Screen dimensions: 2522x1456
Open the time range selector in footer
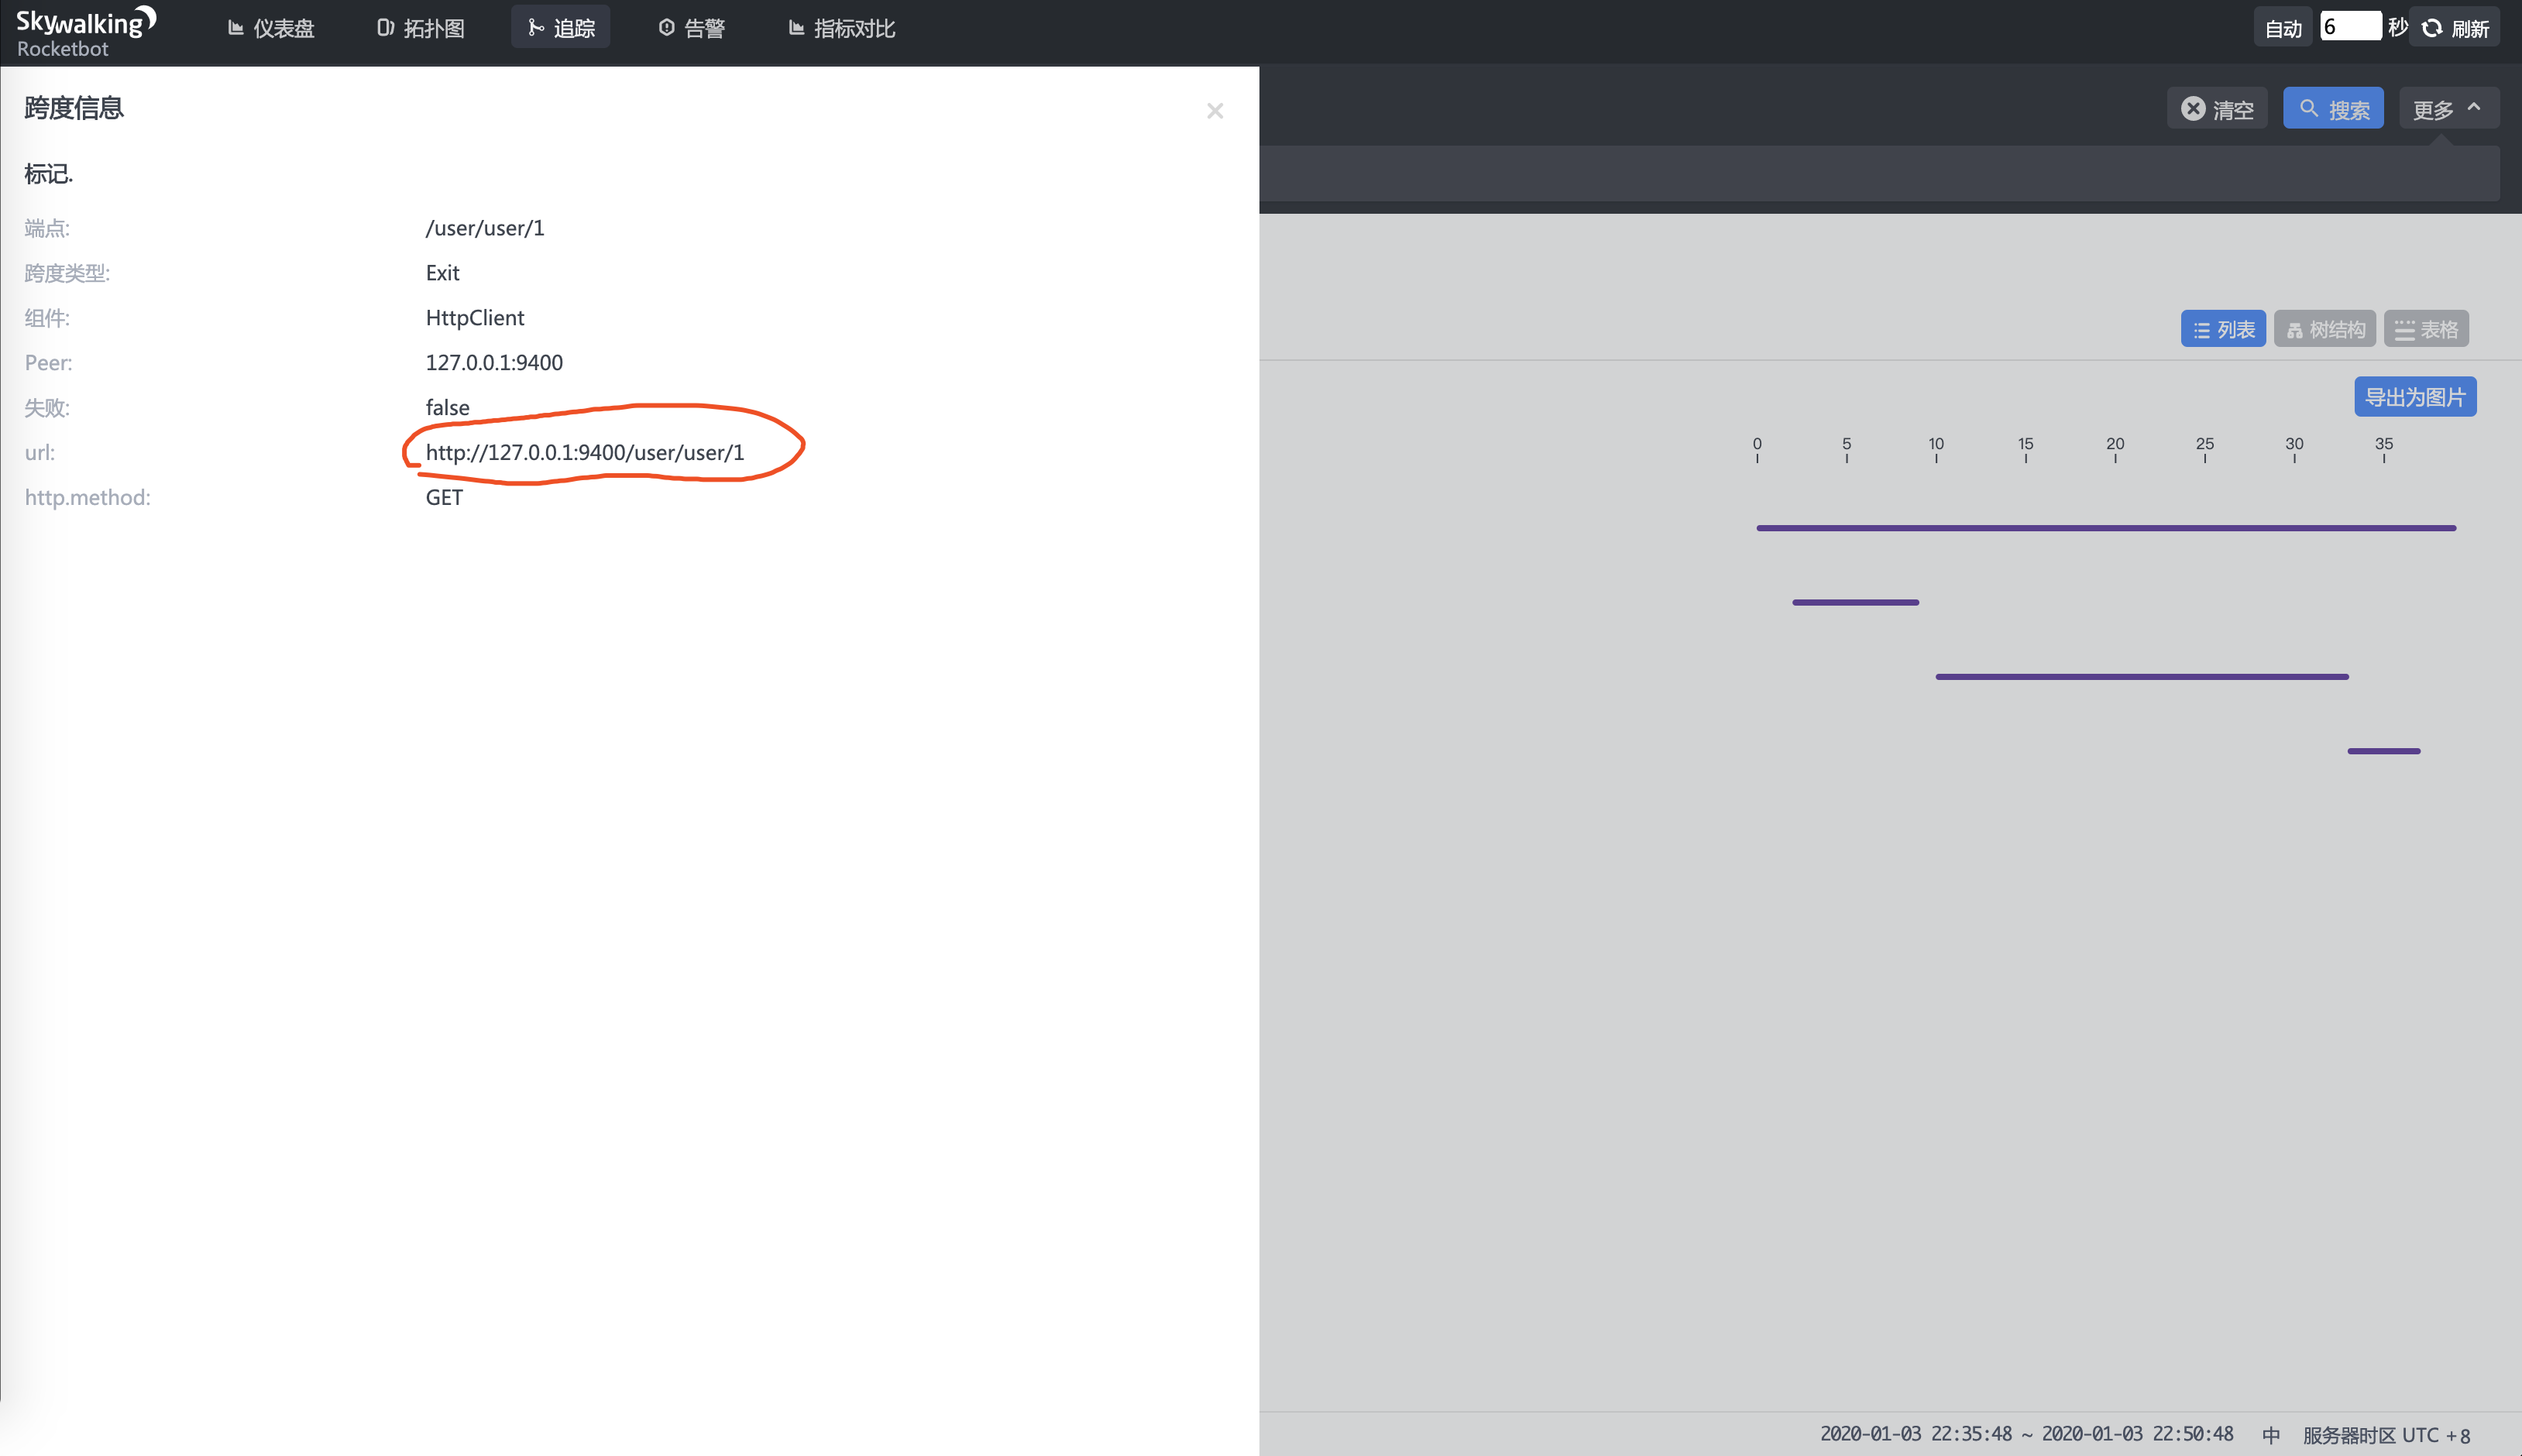[2026, 1434]
